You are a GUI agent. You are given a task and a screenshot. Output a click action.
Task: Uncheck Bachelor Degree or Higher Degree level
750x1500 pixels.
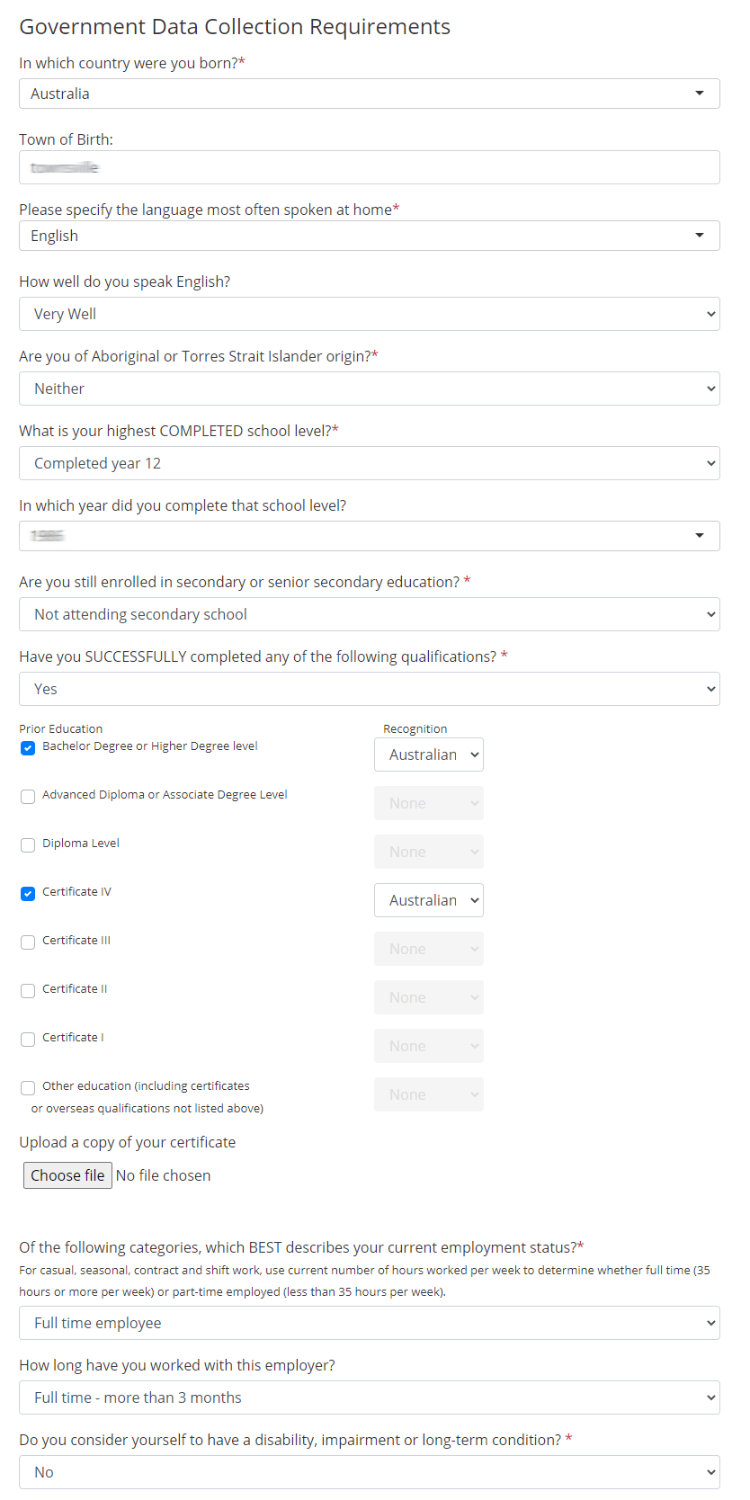tap(28, 748)
